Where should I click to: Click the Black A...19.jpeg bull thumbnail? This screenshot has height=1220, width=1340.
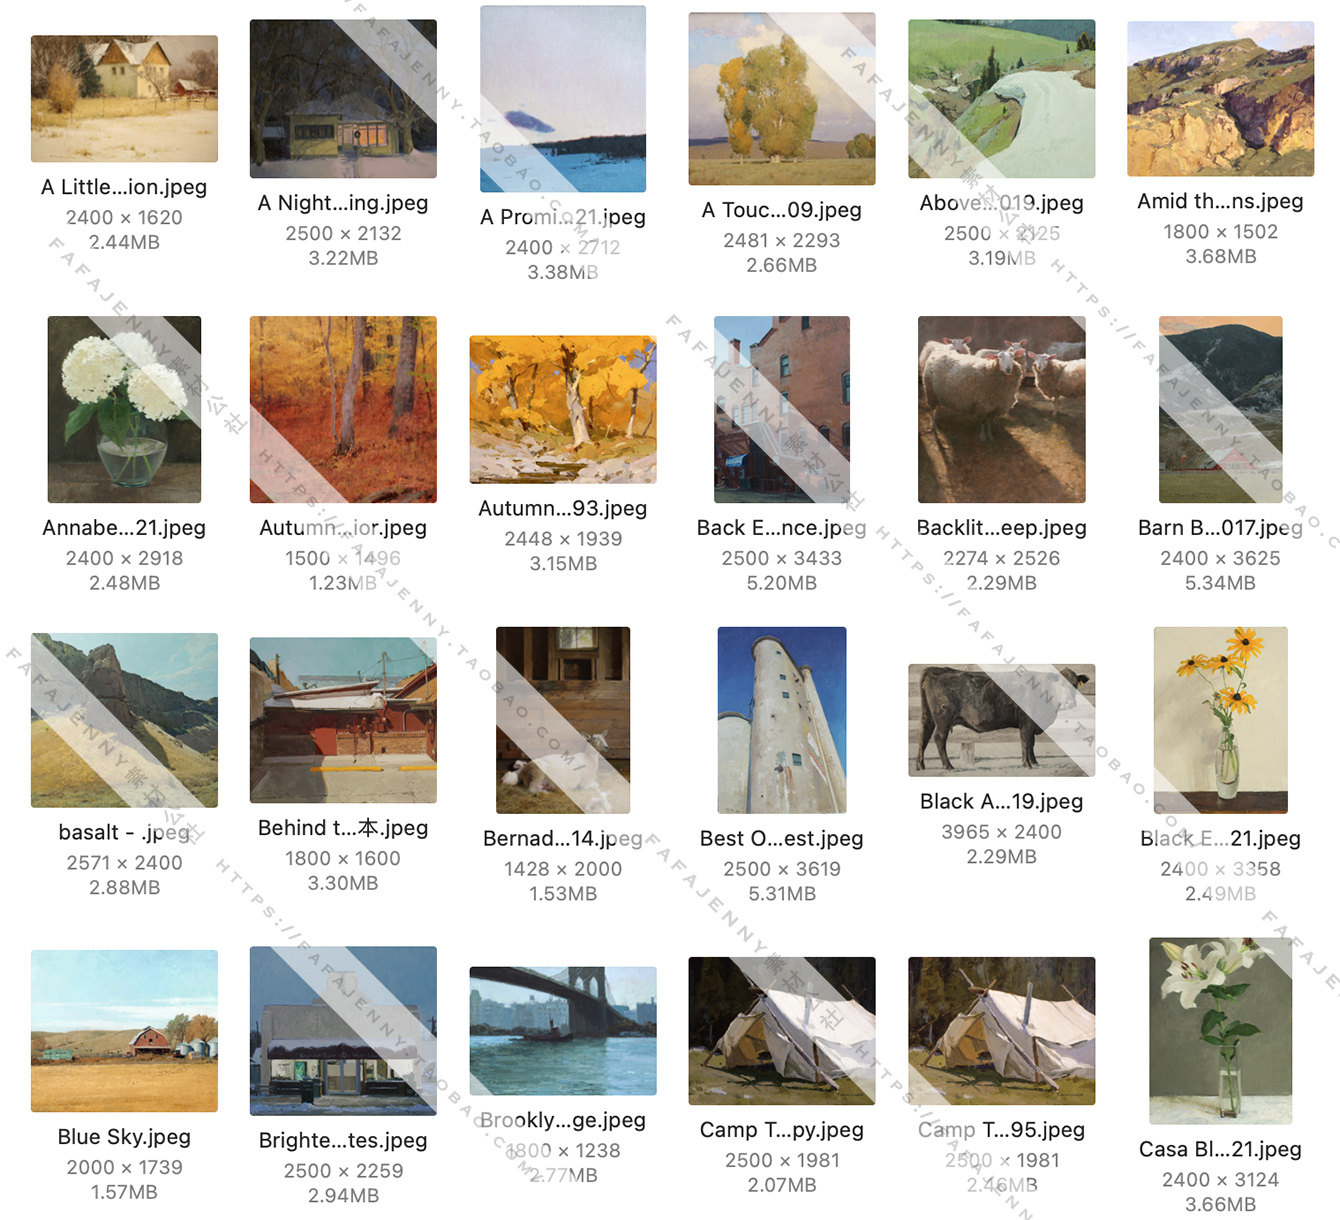point(1001,720)
